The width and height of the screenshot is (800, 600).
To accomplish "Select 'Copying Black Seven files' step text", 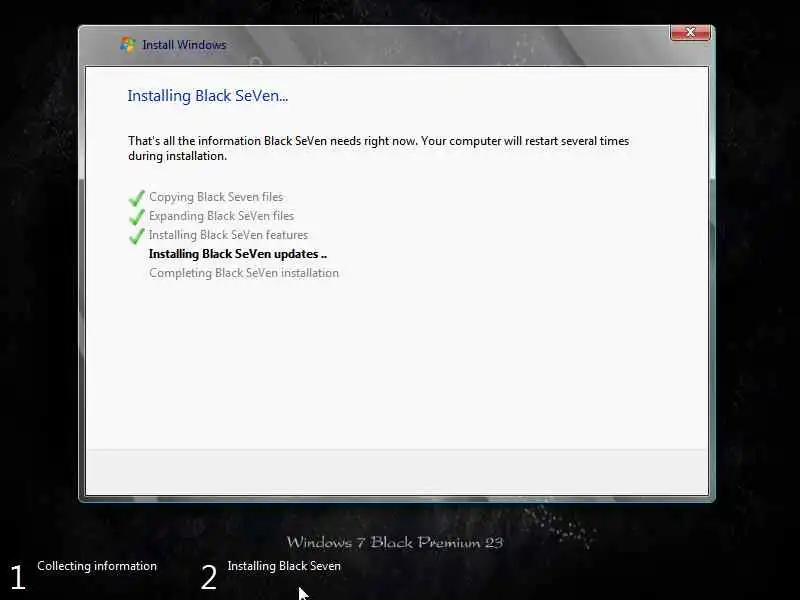I will 216,197.
